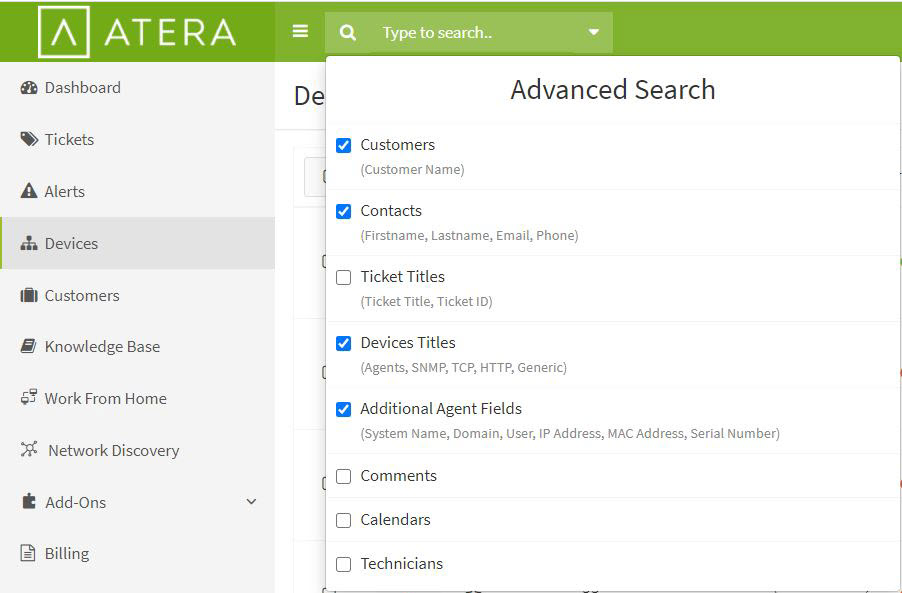
Task: Click the Network Discovery icon
Action: point(29,449)
